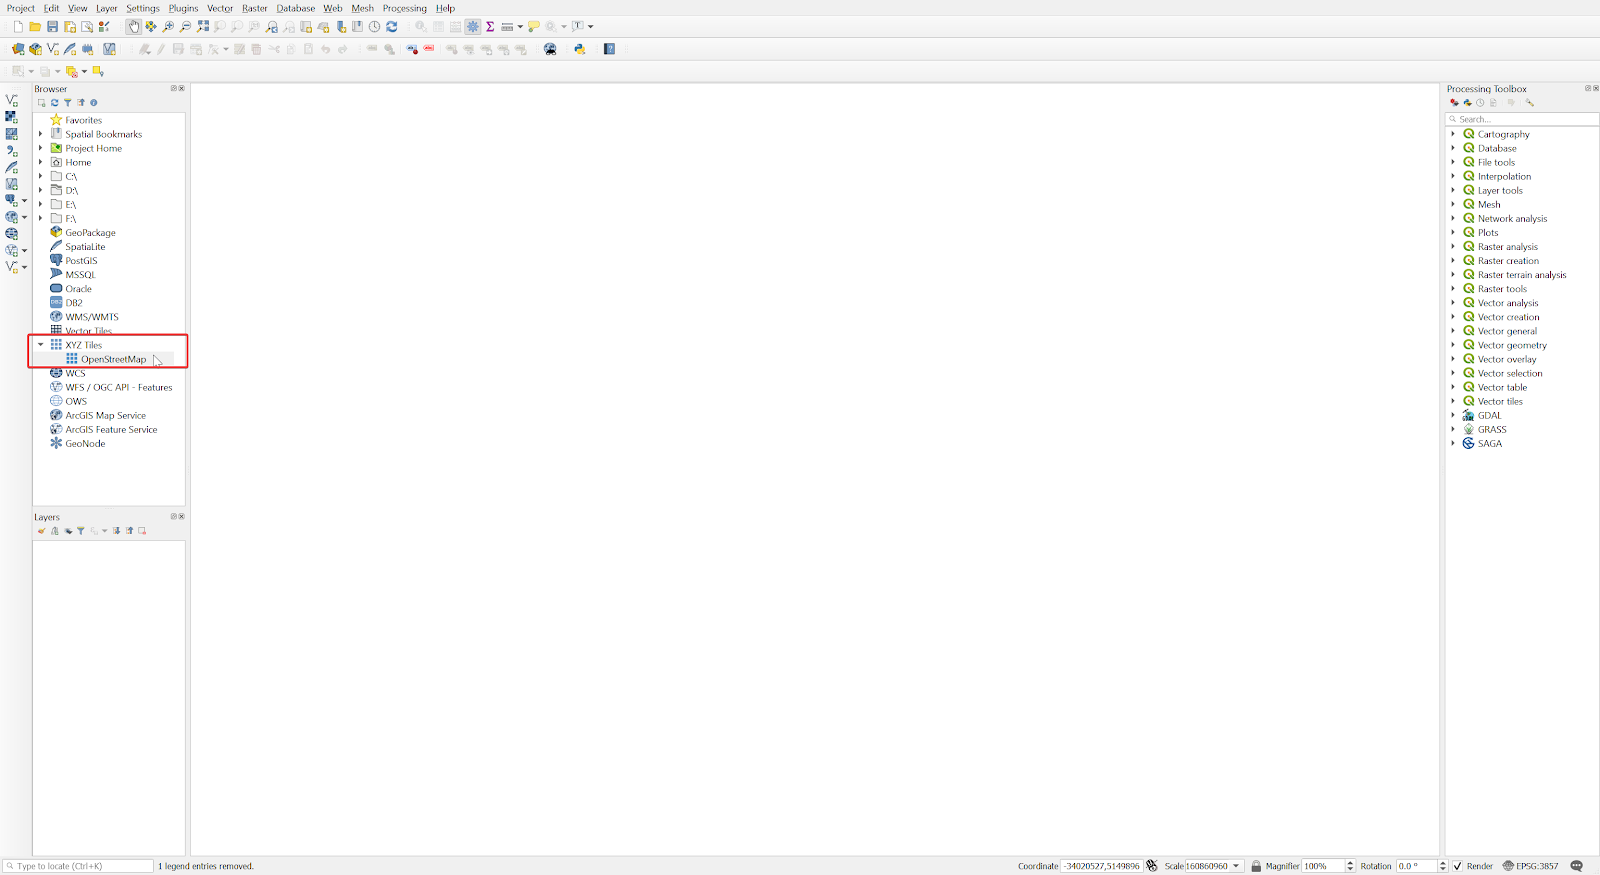Click Network analysis toolbox group

coord(1512,218)
